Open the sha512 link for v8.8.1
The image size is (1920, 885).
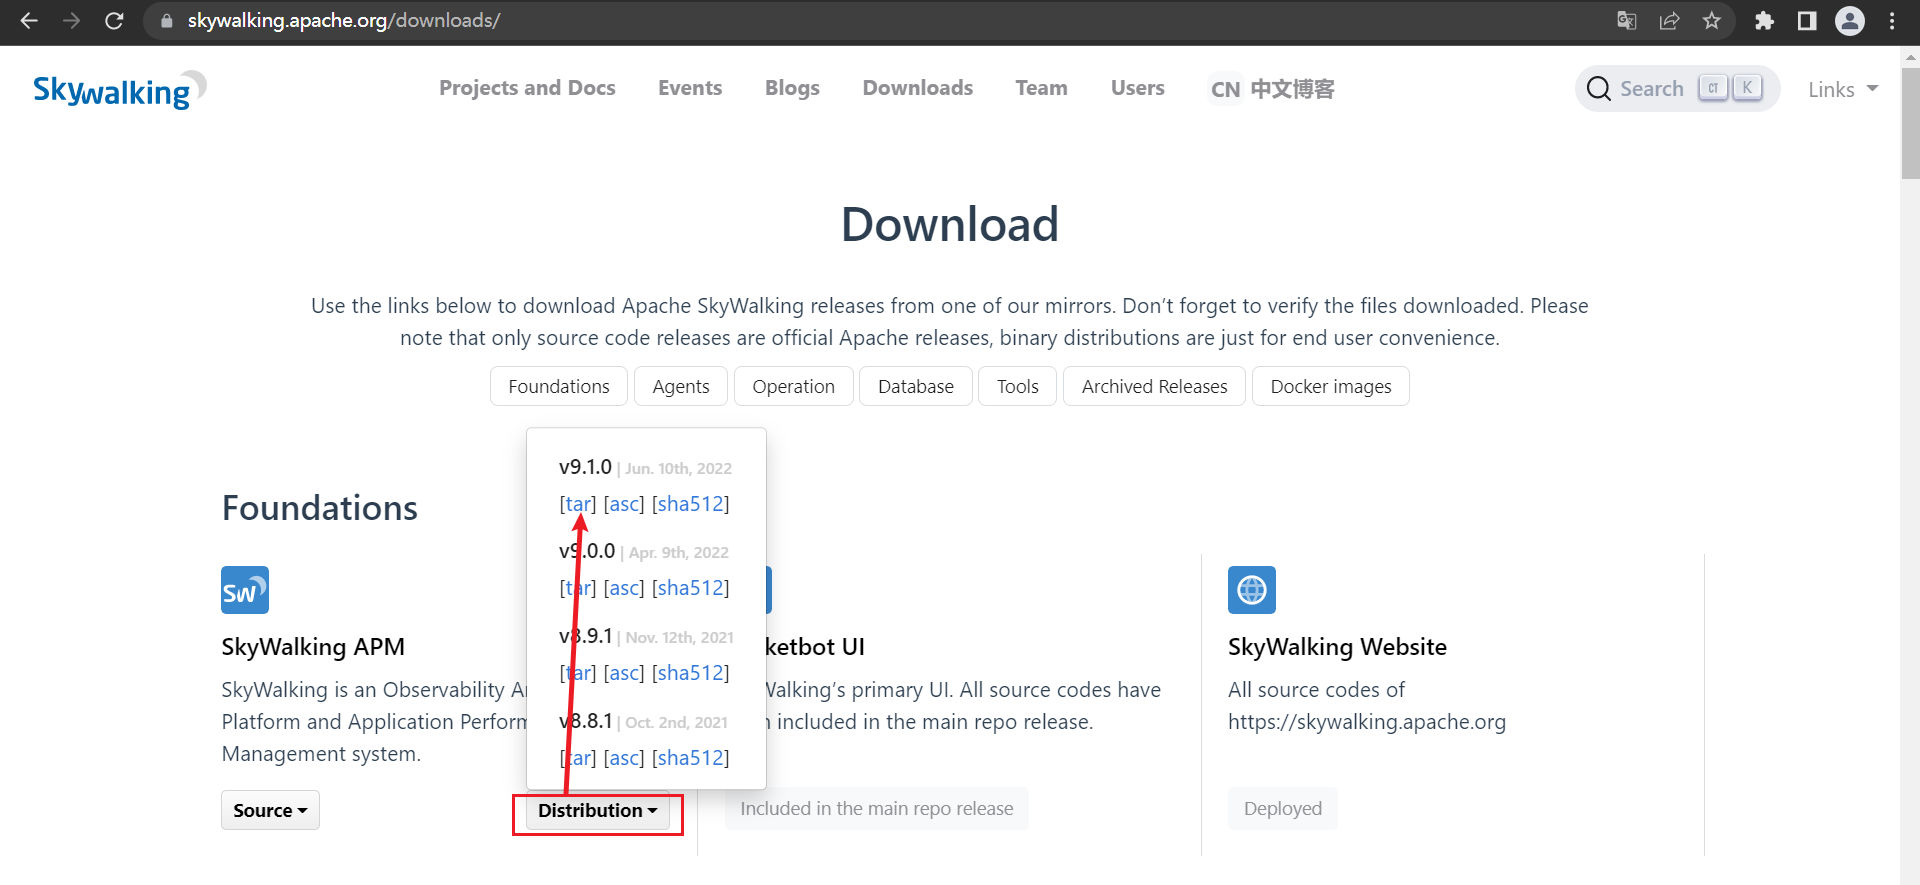click(690, 758)
